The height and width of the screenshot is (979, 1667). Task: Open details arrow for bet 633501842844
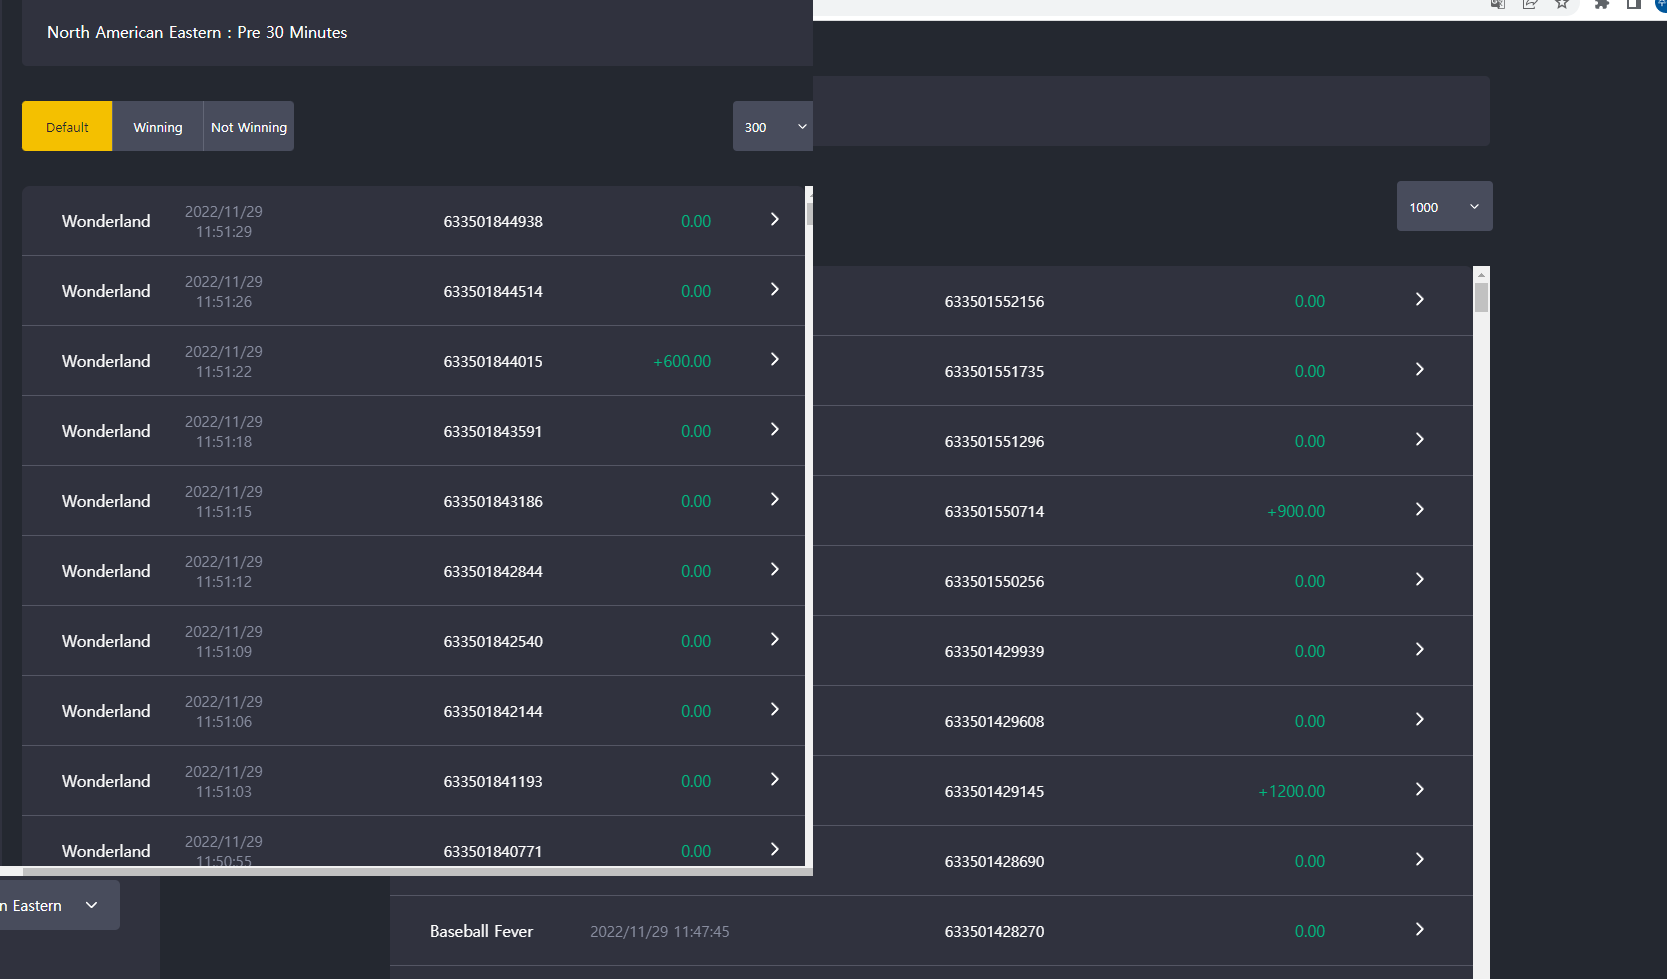774,569
